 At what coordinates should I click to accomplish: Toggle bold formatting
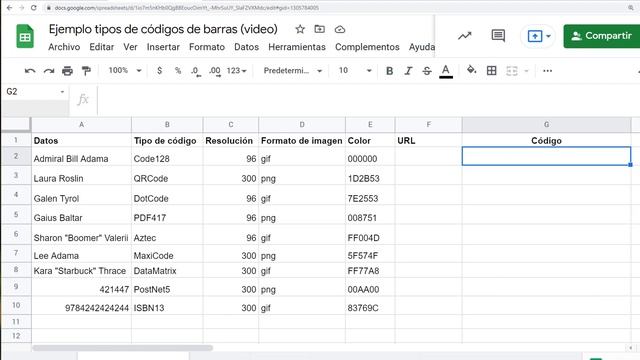[x=389, y=71]
